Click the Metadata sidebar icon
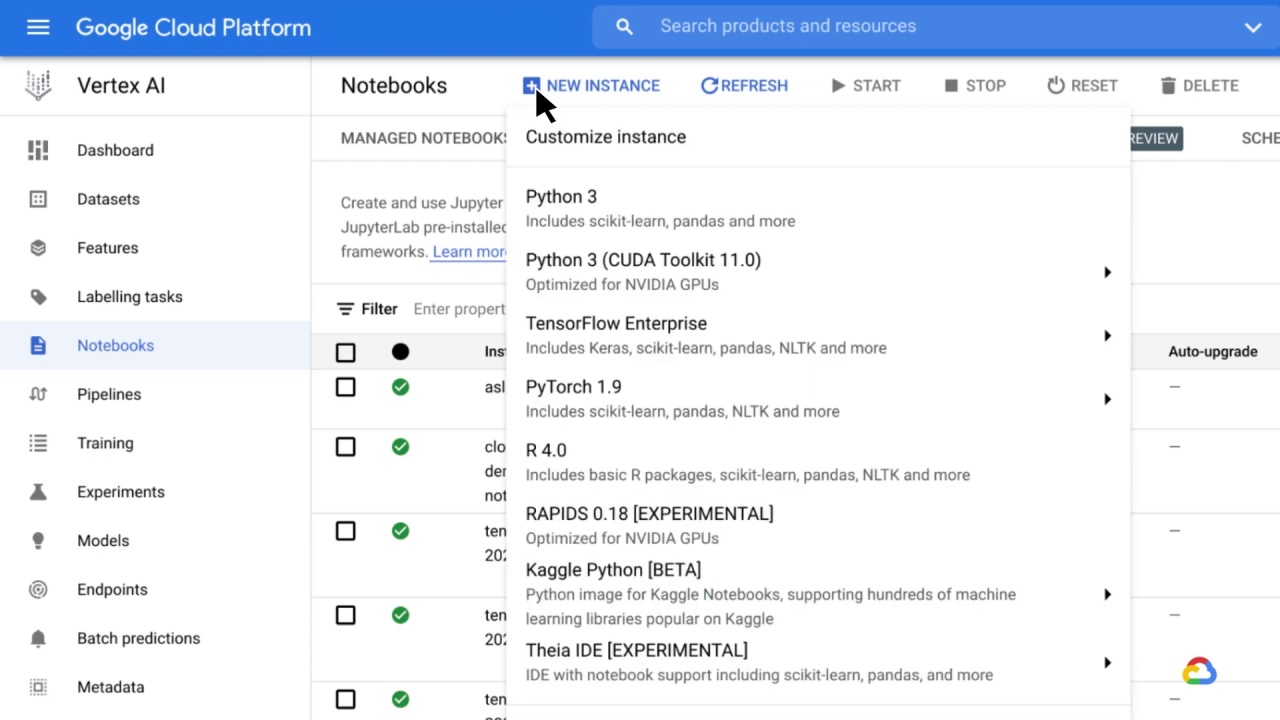 [38, 687]
